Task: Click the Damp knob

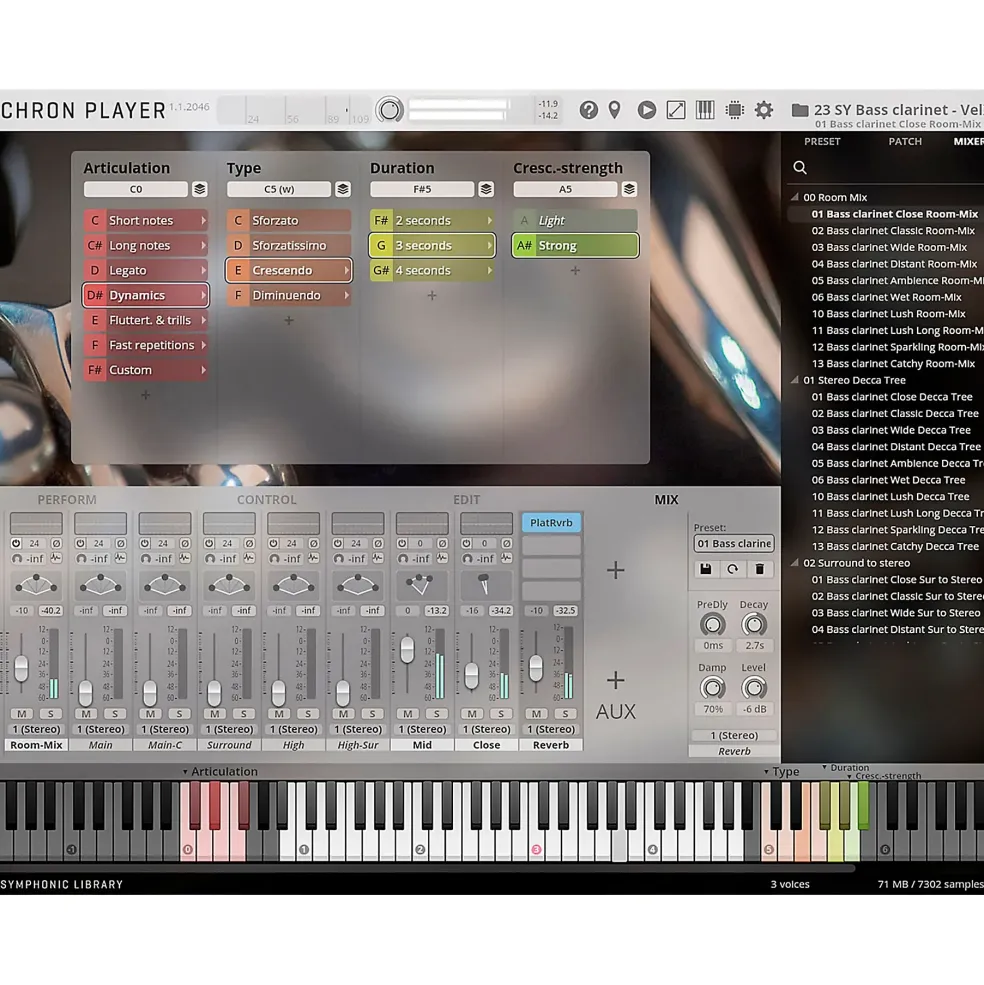Action: [713, 688]
